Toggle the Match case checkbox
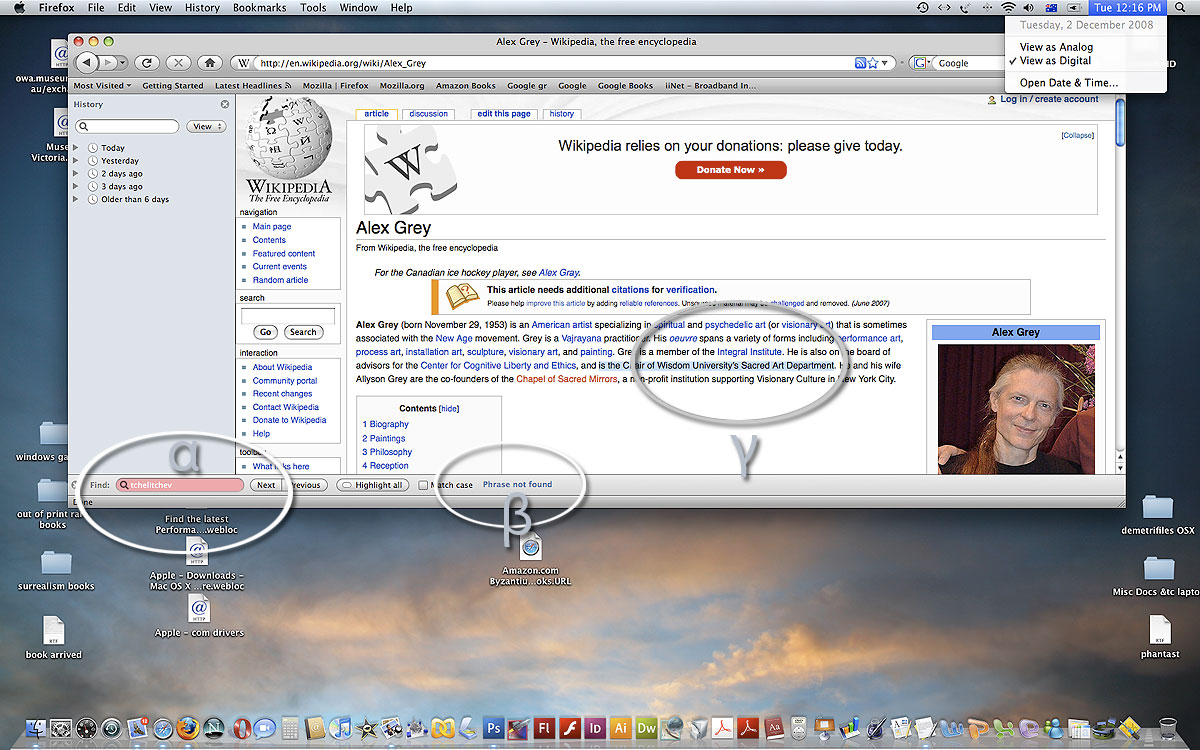 click(423, 485)
